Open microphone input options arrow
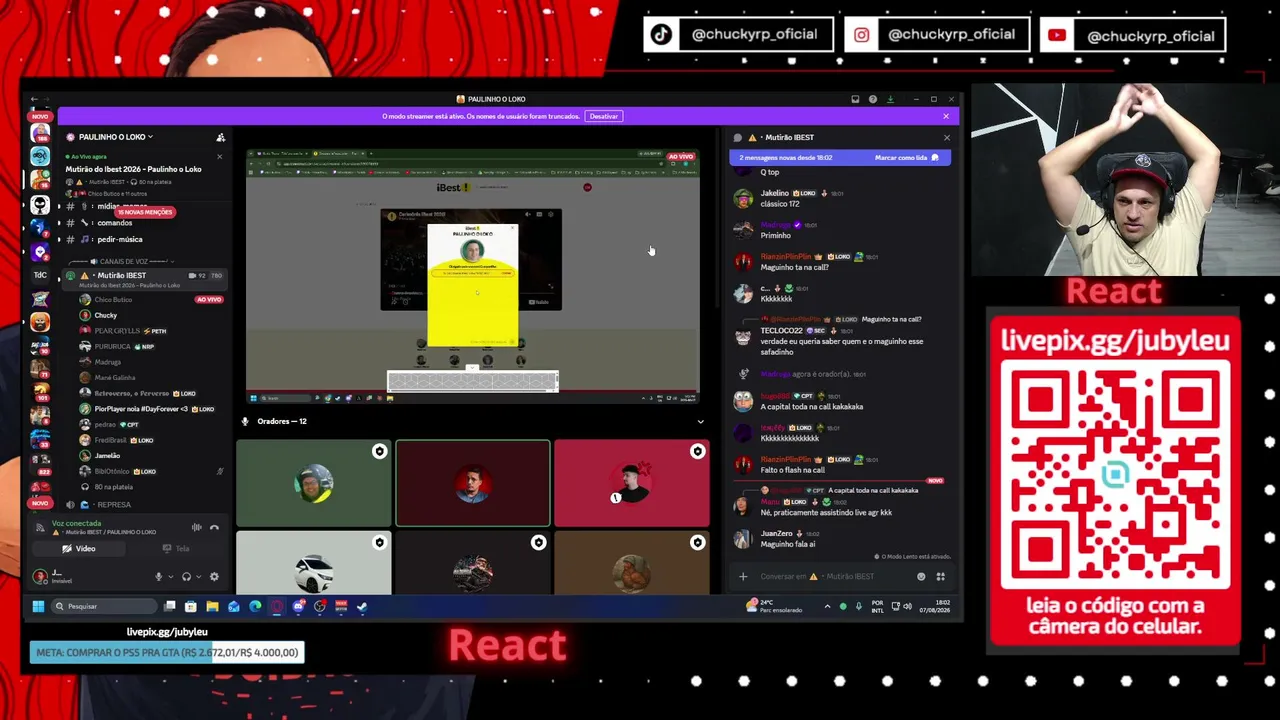This screenshot has height=720, width=1280. click(170, 576)
